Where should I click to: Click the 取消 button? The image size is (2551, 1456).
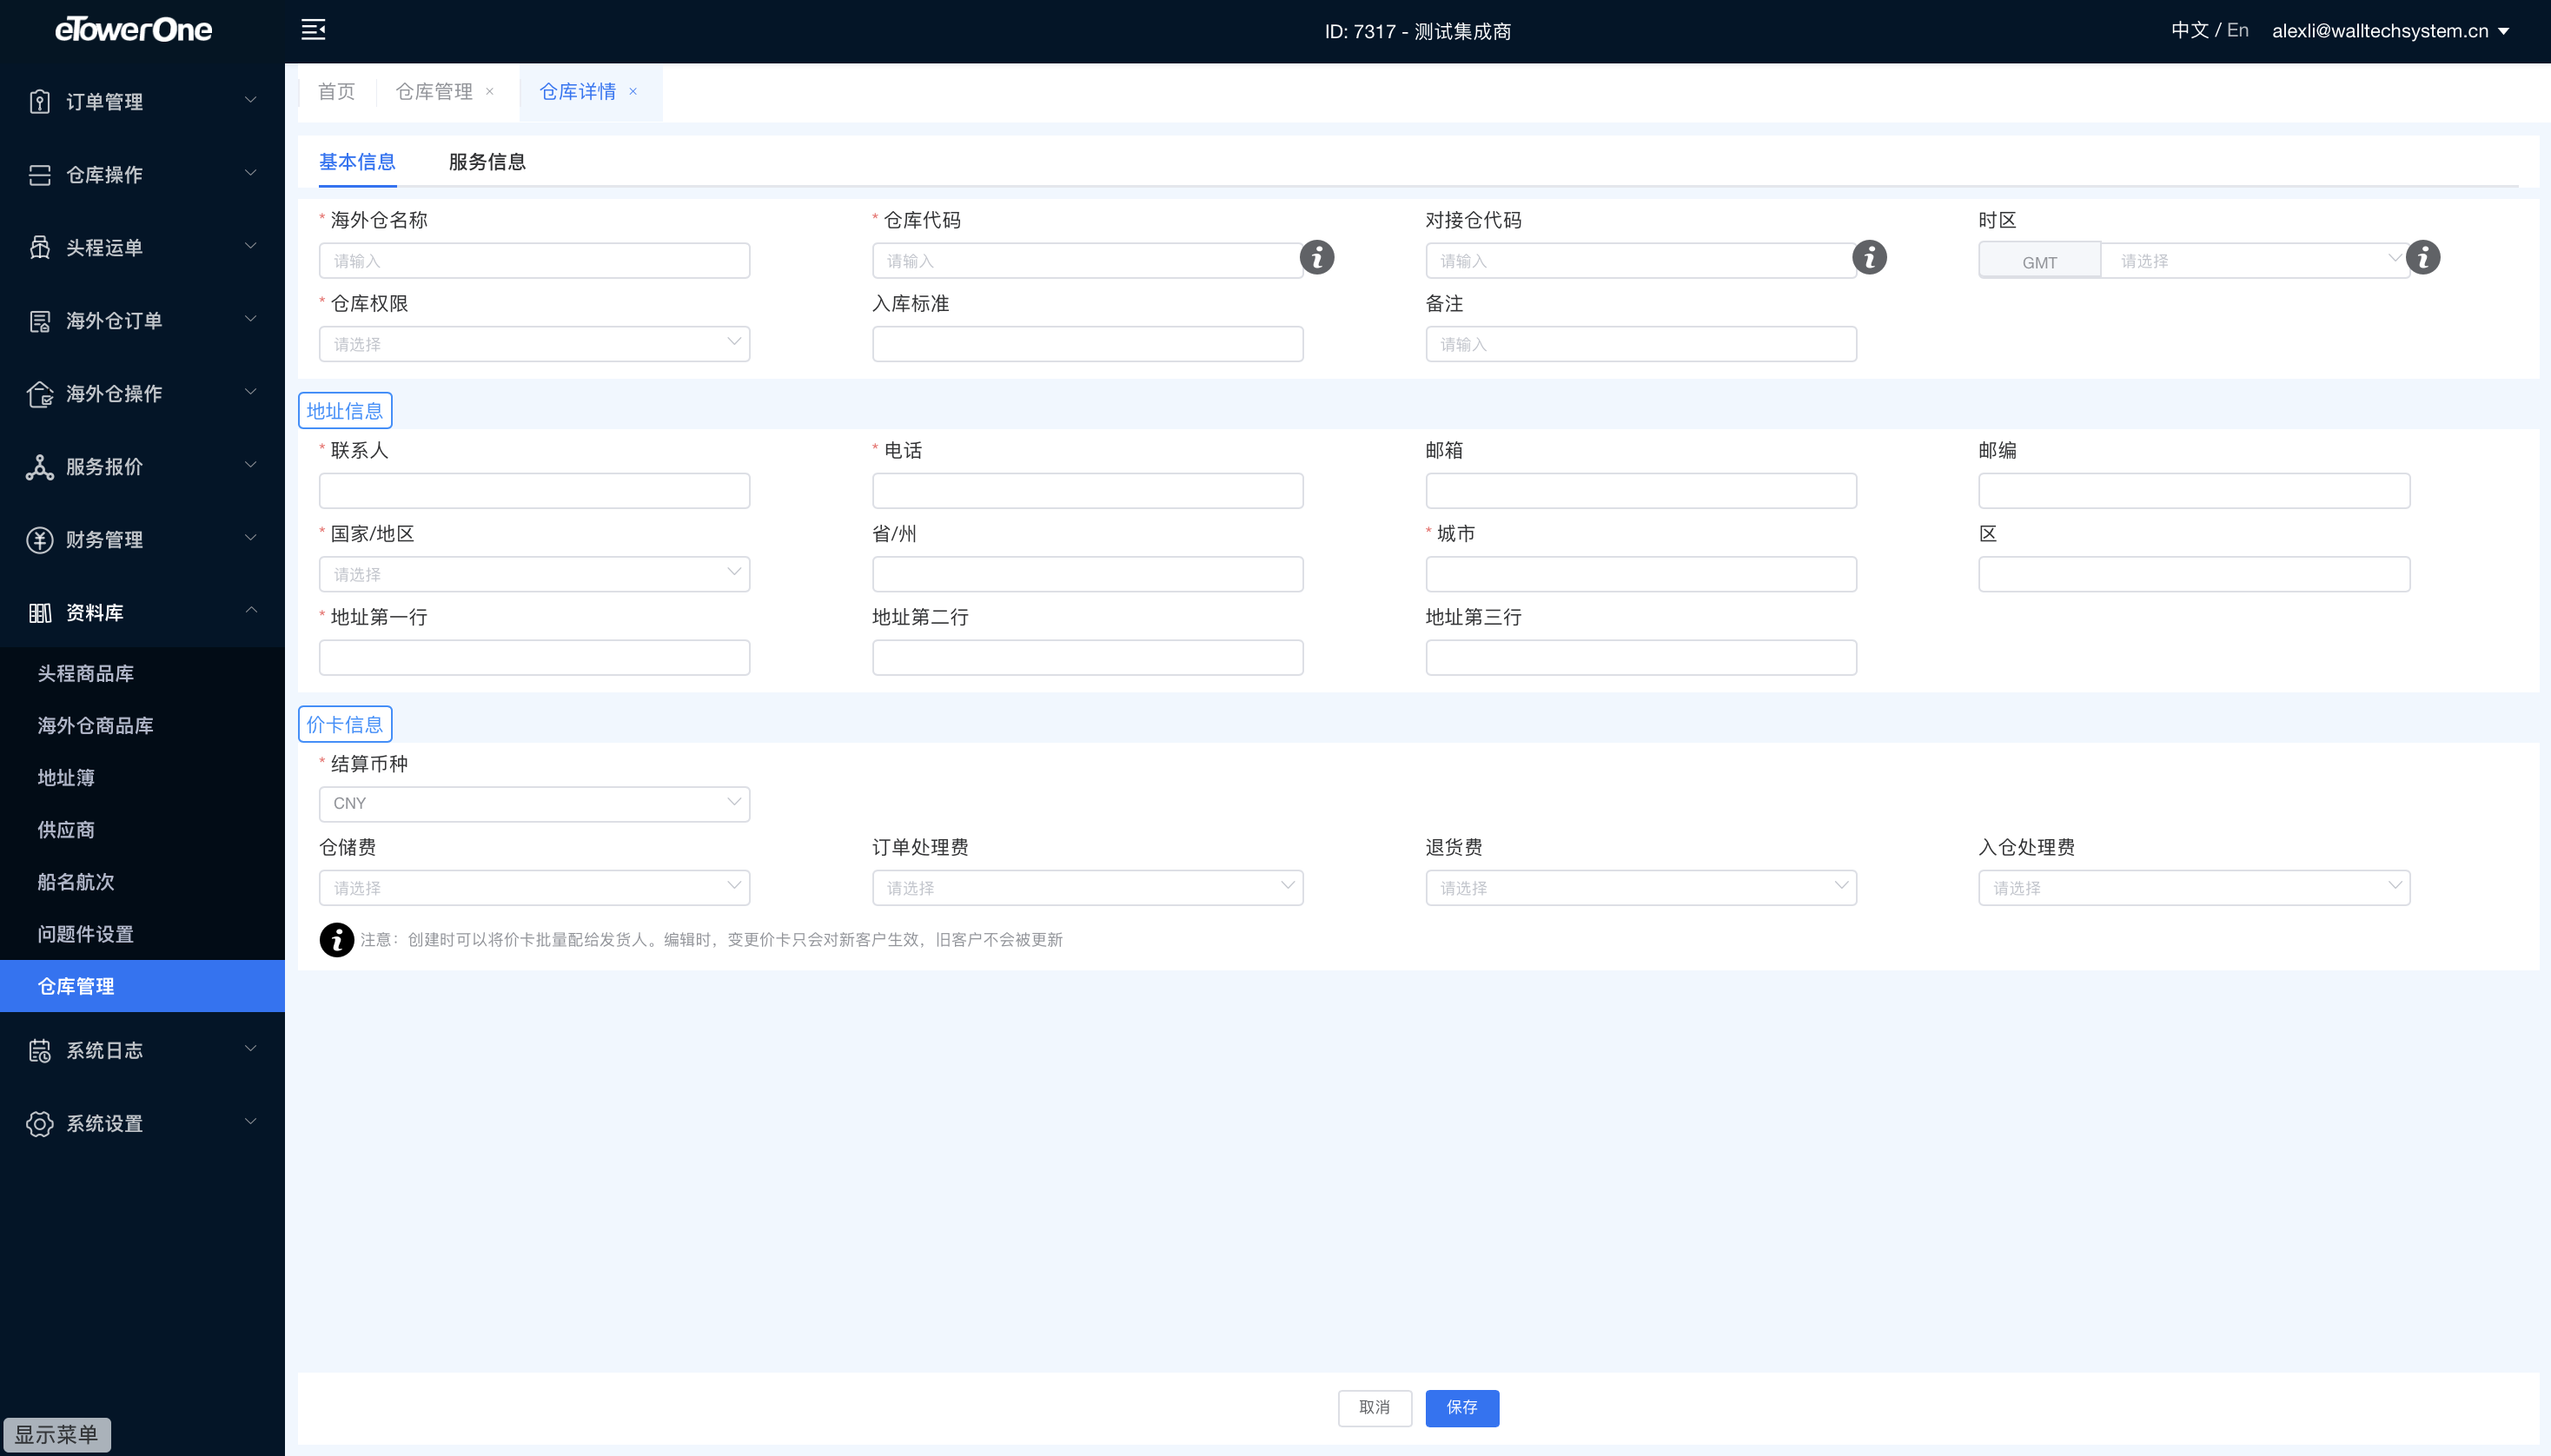1375,1408
